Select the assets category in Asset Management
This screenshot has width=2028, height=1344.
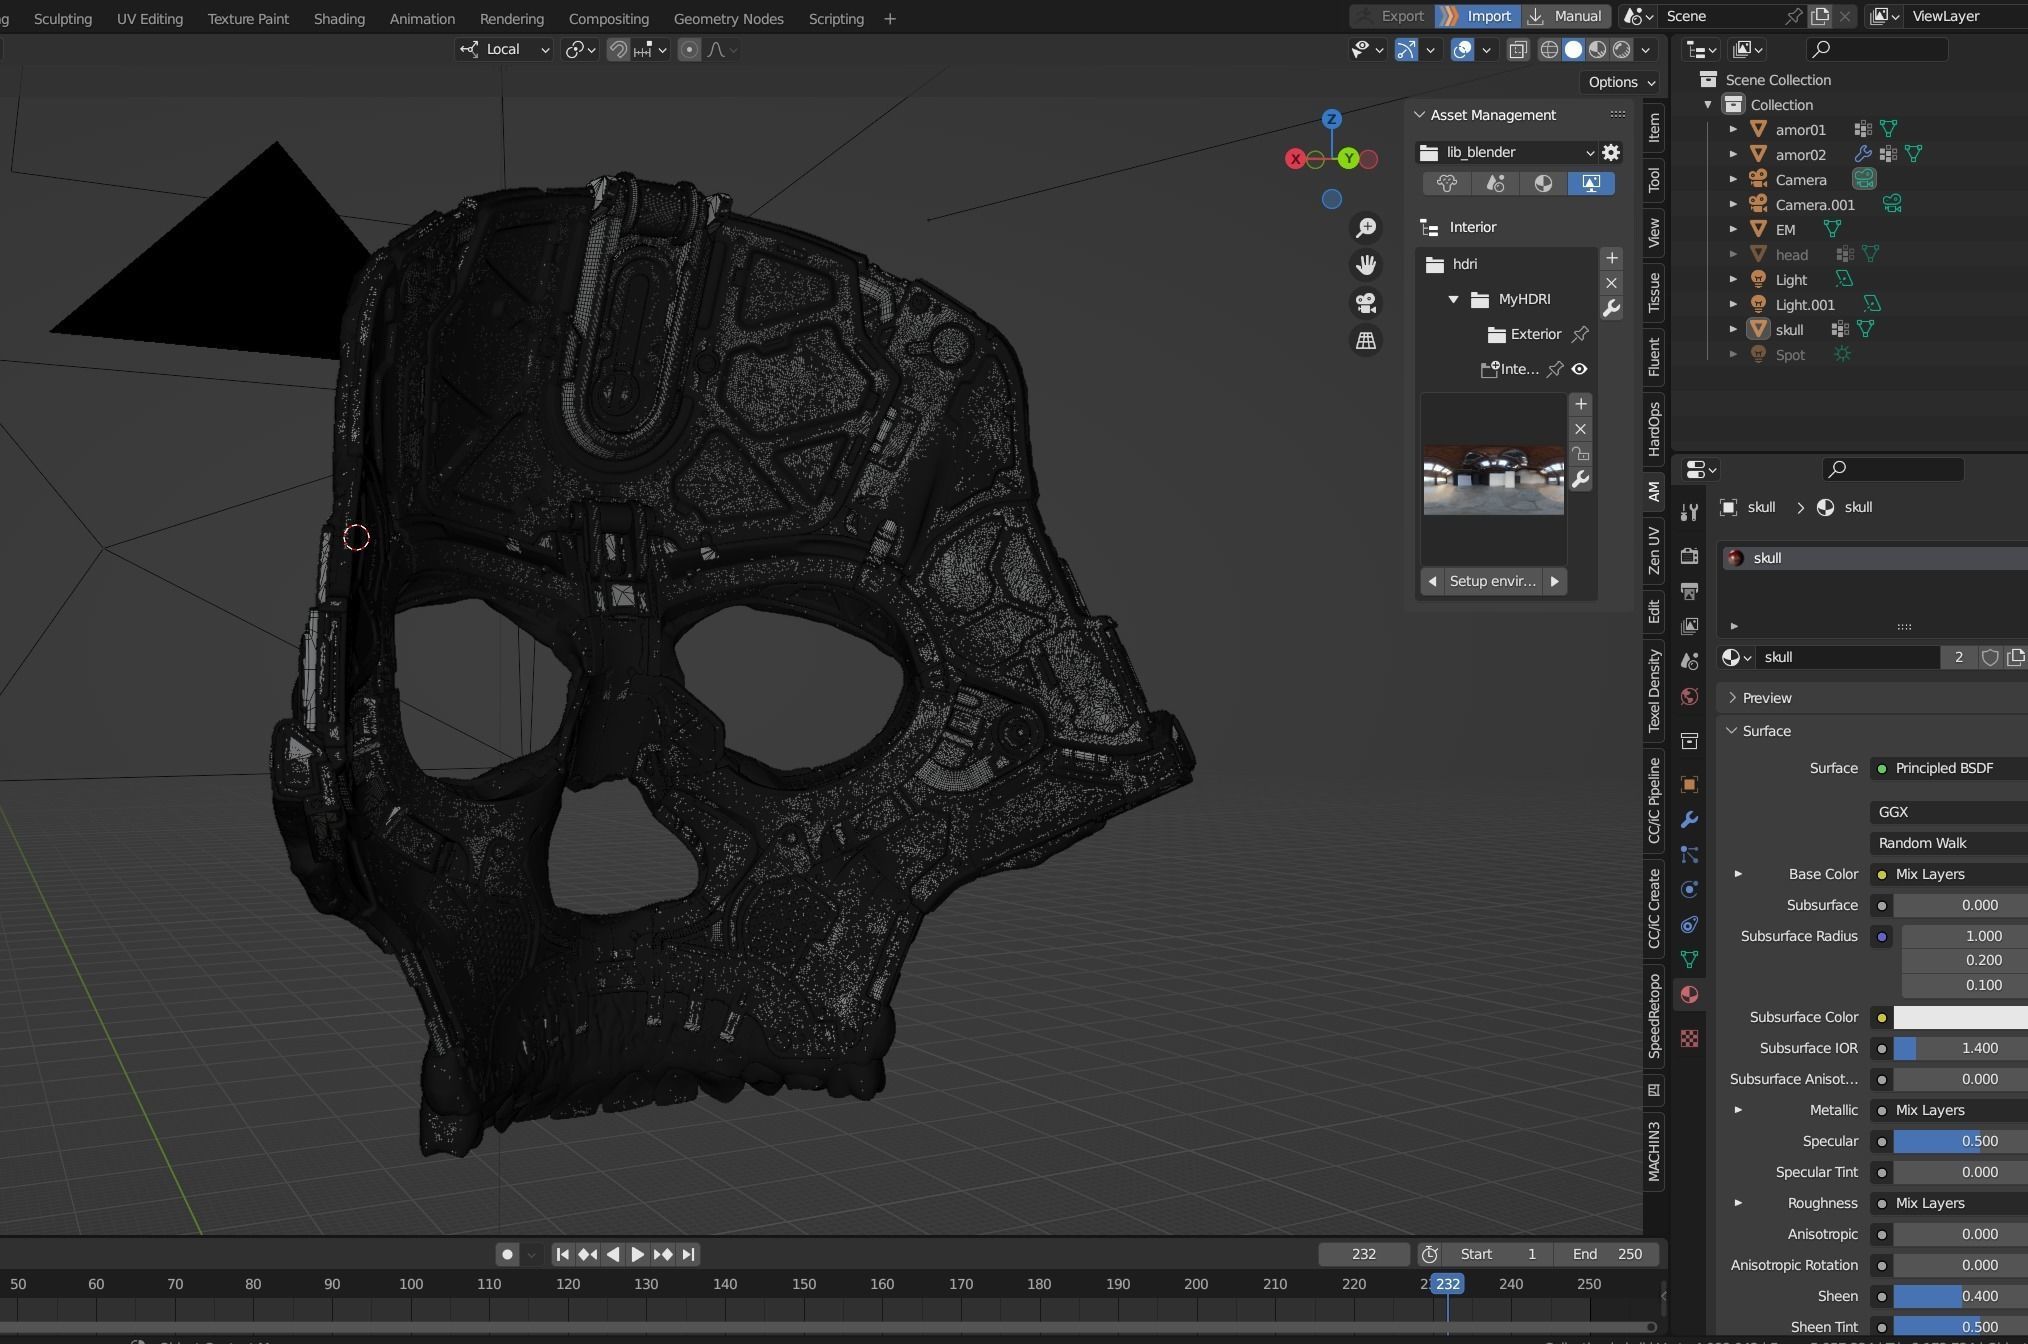click(x=1447, y=183)
